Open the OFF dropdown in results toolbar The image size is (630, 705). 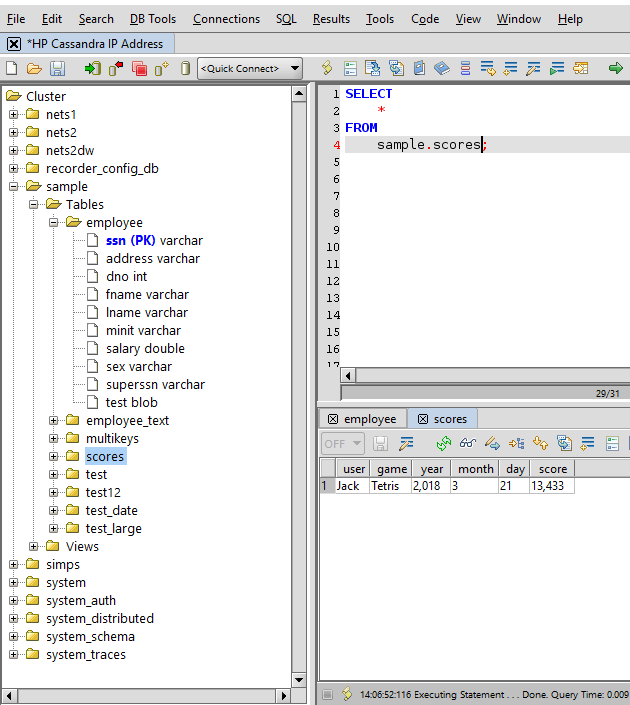click(343, 444)
